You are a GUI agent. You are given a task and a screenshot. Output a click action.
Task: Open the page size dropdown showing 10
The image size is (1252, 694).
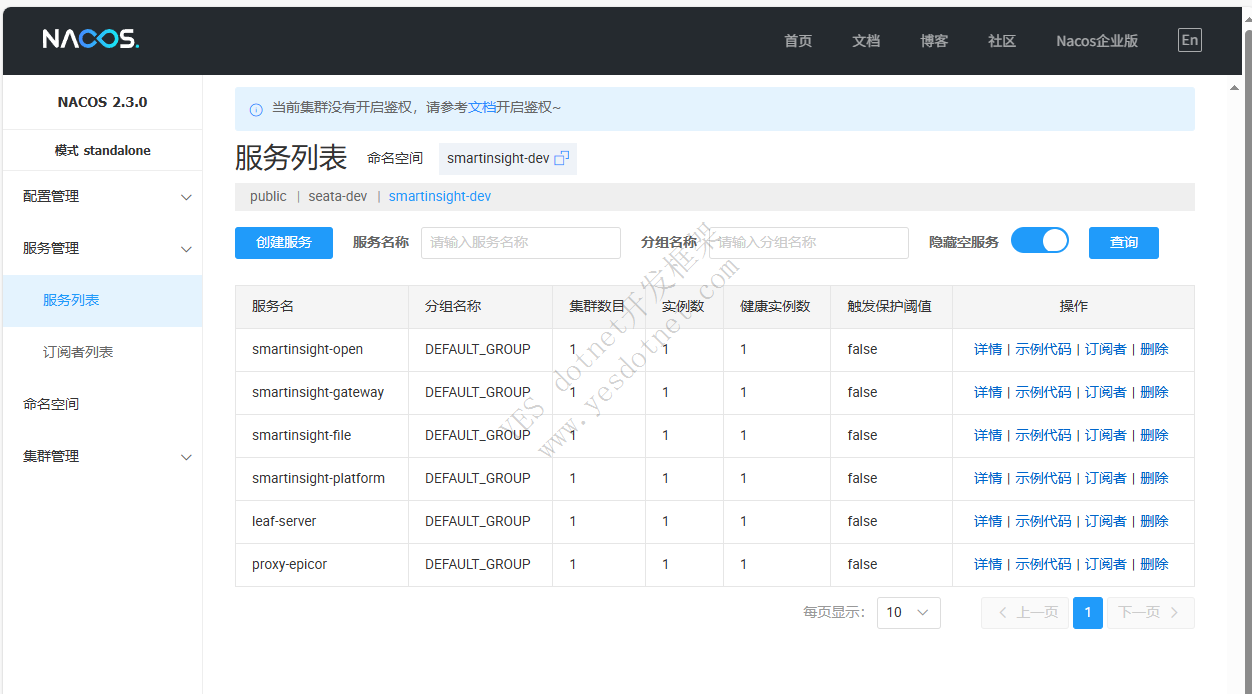coord(909,612)
